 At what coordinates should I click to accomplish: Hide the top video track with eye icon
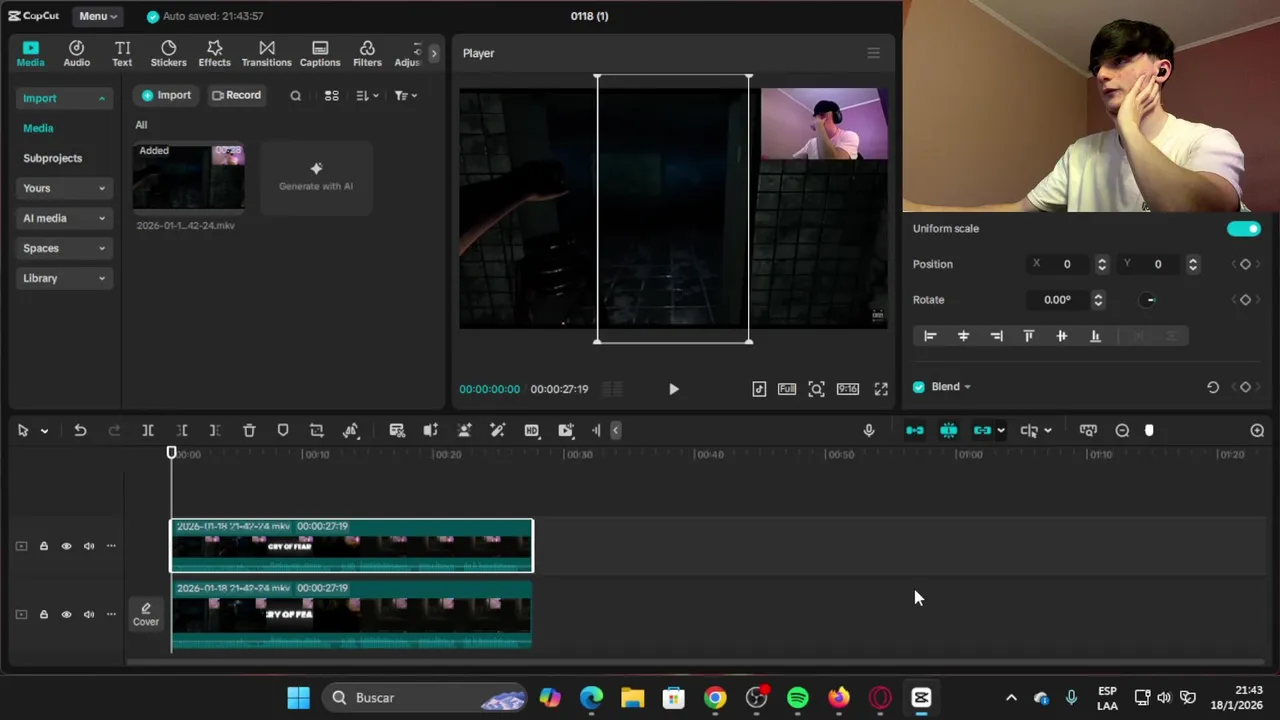[x=67, y=546]
